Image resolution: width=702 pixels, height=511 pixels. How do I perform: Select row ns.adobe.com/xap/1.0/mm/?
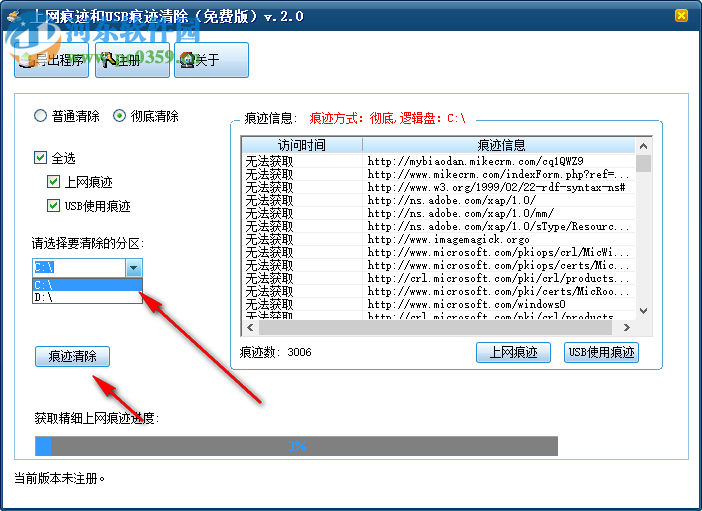tap(438, 213)
